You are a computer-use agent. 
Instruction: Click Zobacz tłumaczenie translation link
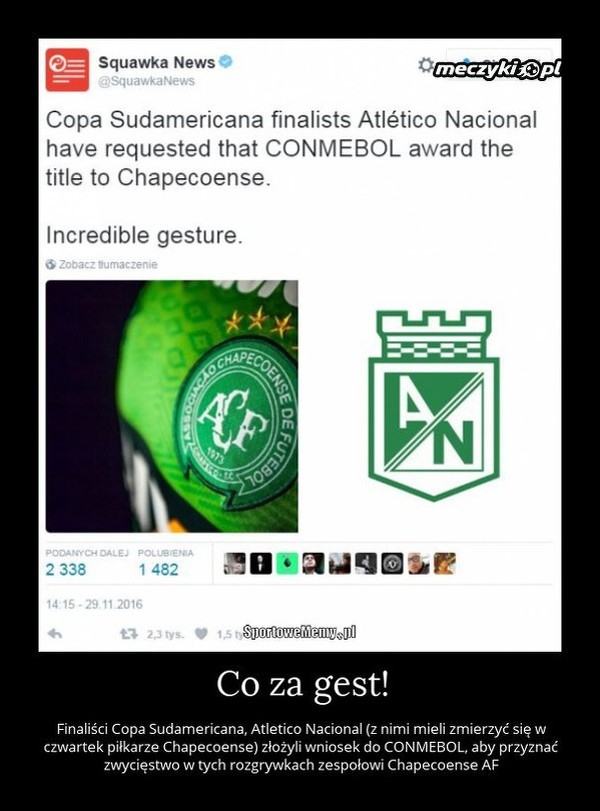coord(108,264)
